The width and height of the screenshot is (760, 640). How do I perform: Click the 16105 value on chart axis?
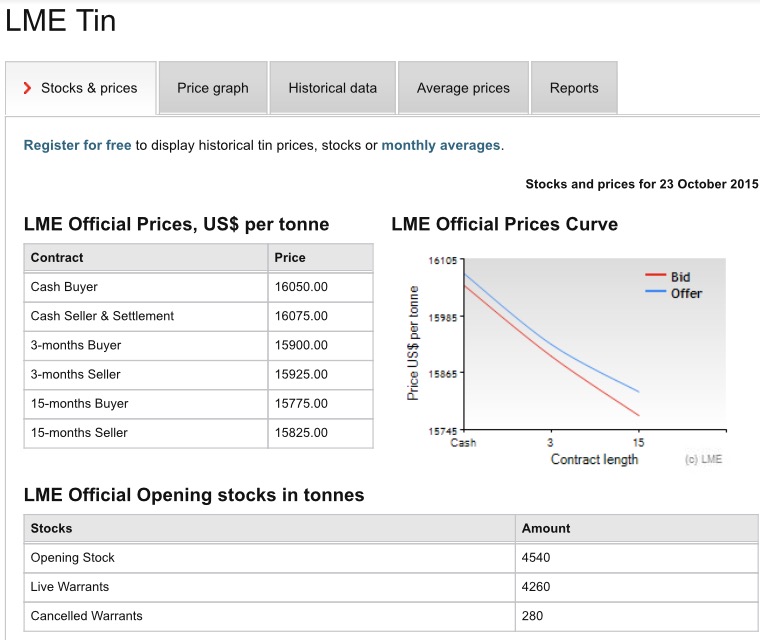coord(443,260)
